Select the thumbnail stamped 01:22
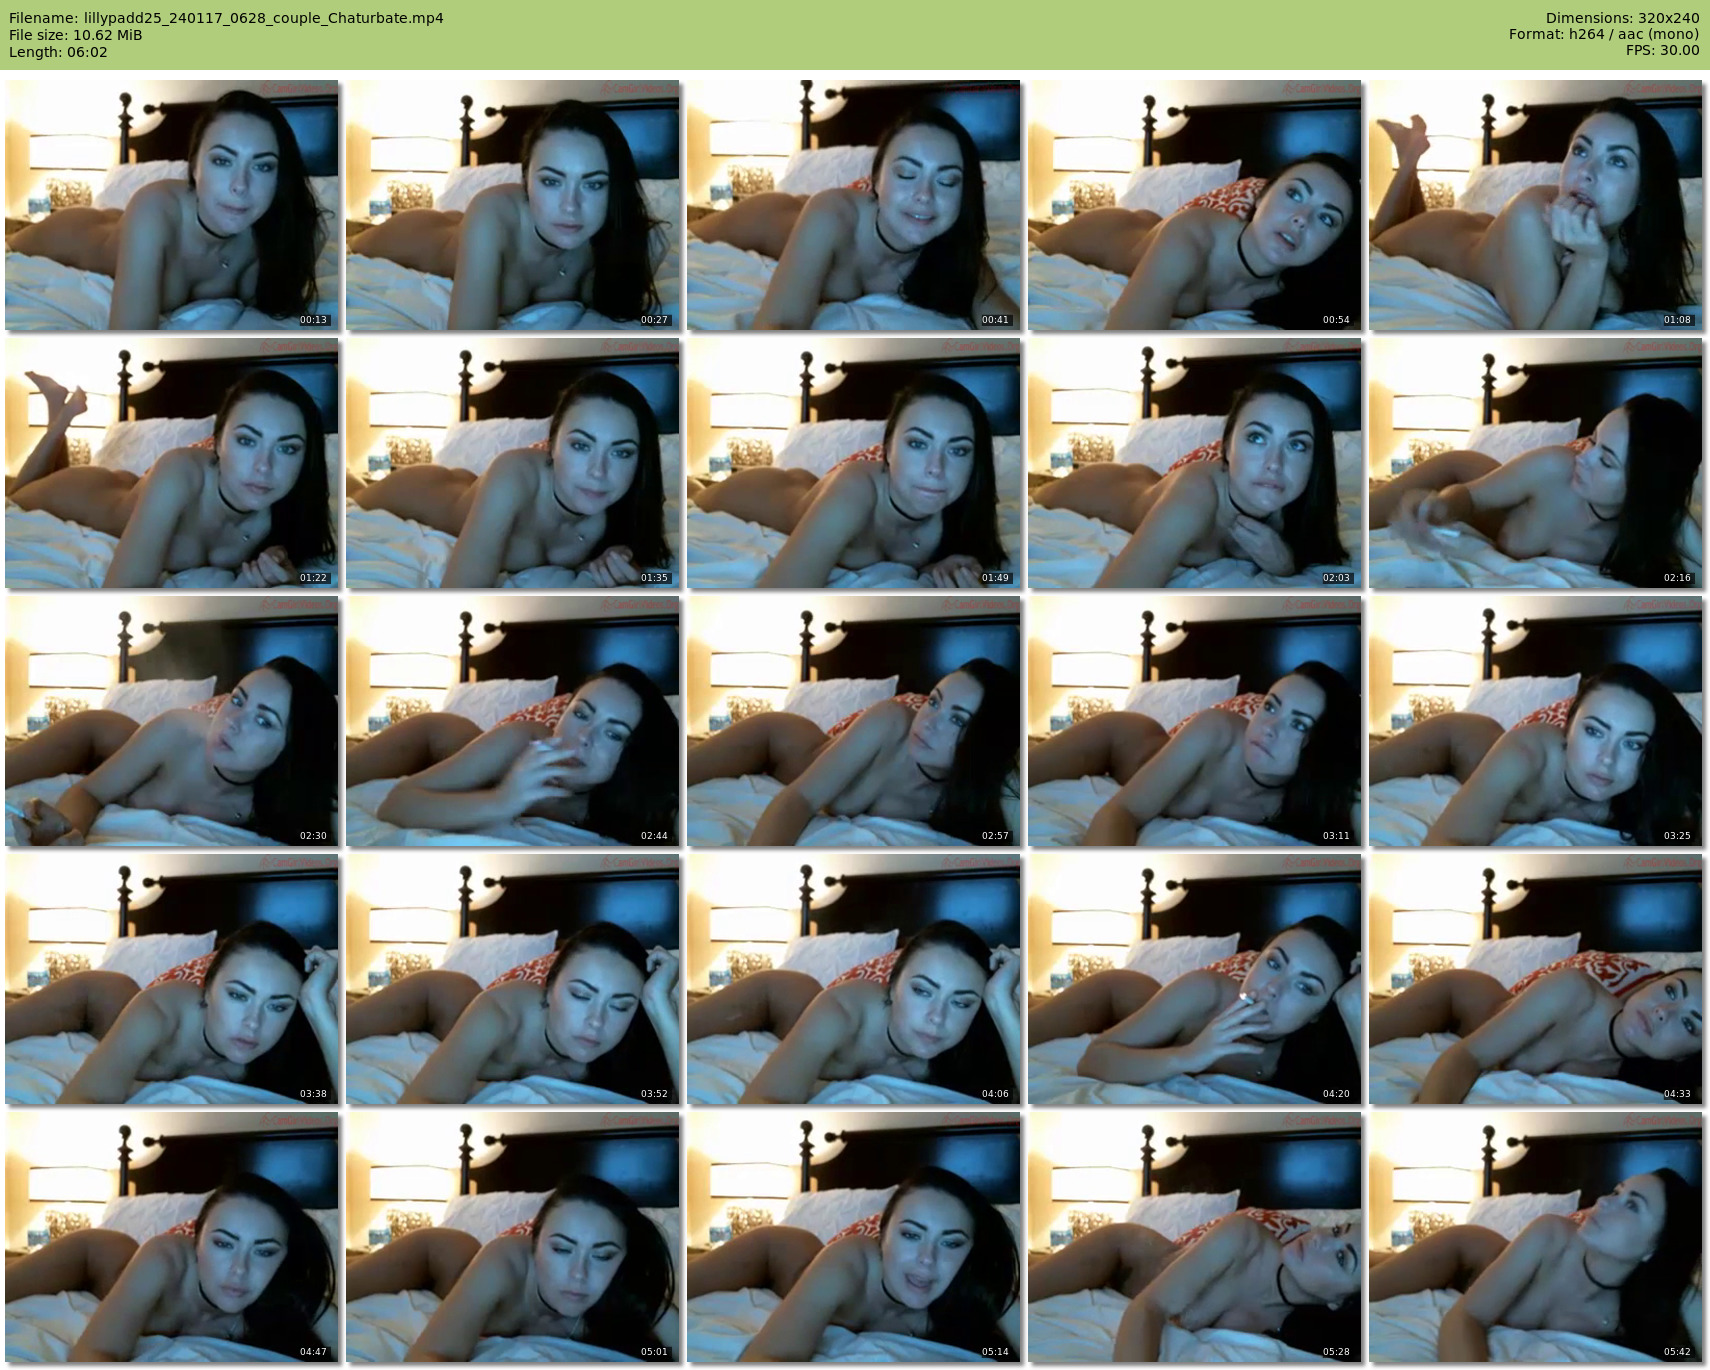 tap(172, 463)
